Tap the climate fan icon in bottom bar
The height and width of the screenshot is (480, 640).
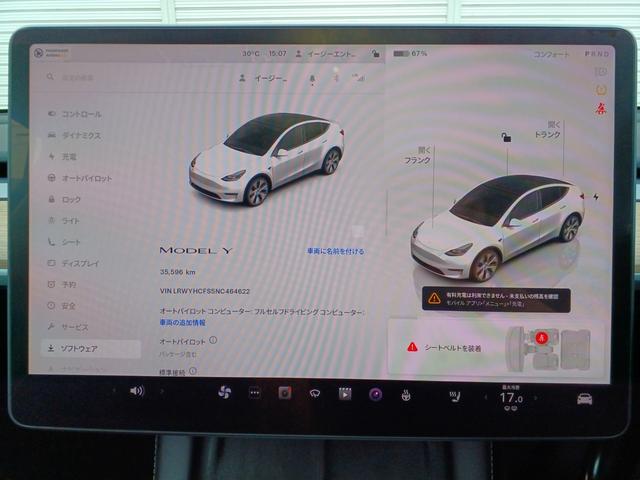pyautogui.click(x=224, y=392)
